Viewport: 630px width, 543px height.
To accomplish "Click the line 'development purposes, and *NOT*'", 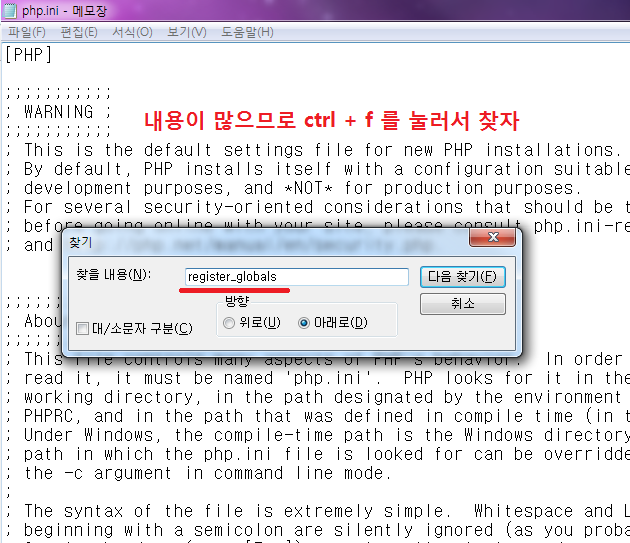I will 293,188.
